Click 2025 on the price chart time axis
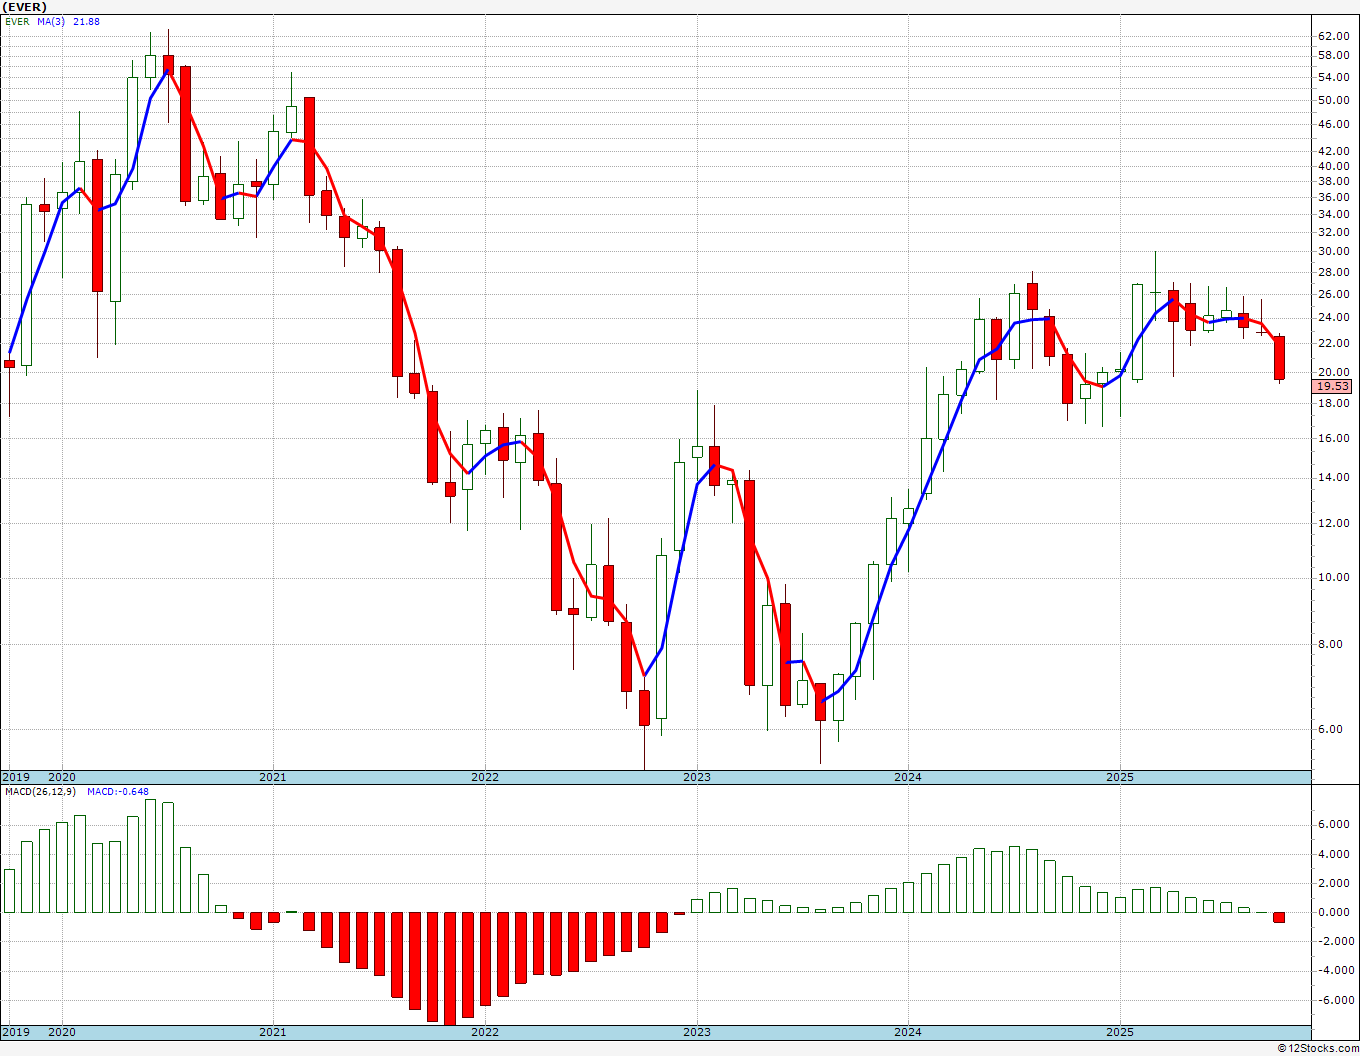Image resolution: width=1360 pixels, height=1056 pixels. (1120, 777)
